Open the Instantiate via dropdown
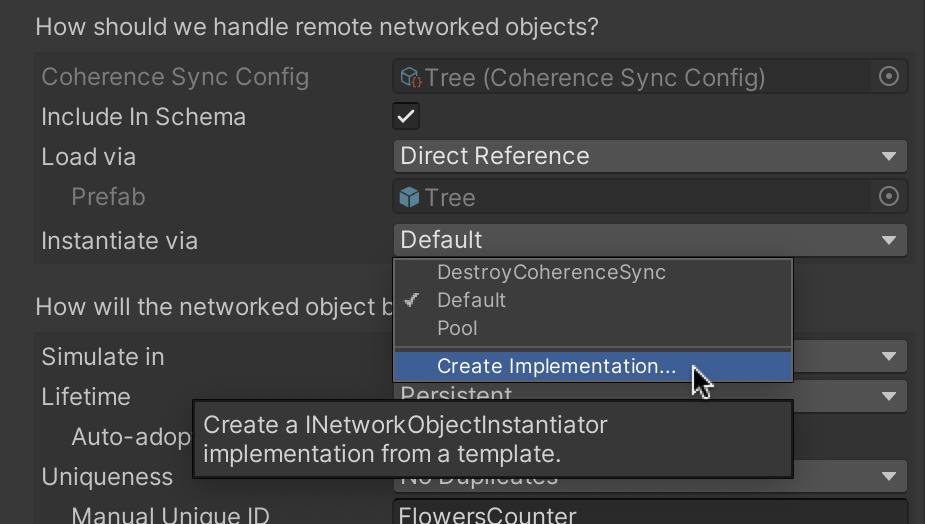Image resolution: width=925 pixels, height=524 pixels. (x=650, y=240)
